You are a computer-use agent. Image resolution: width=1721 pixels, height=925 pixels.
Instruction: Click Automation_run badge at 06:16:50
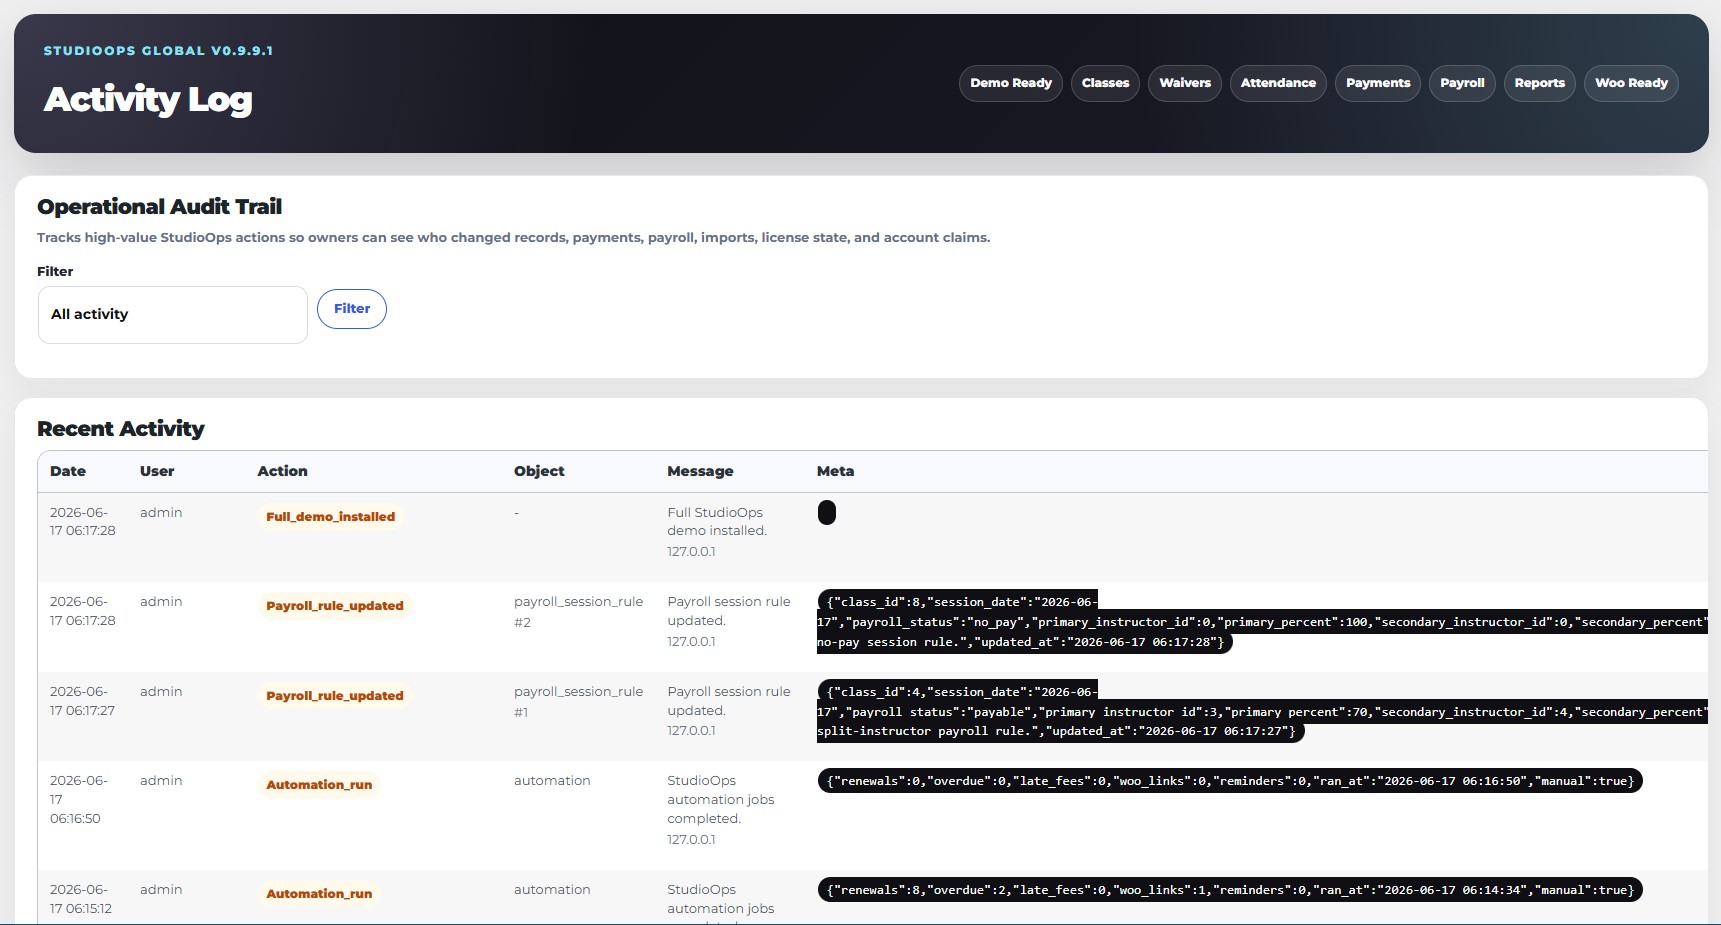point(319,785)
